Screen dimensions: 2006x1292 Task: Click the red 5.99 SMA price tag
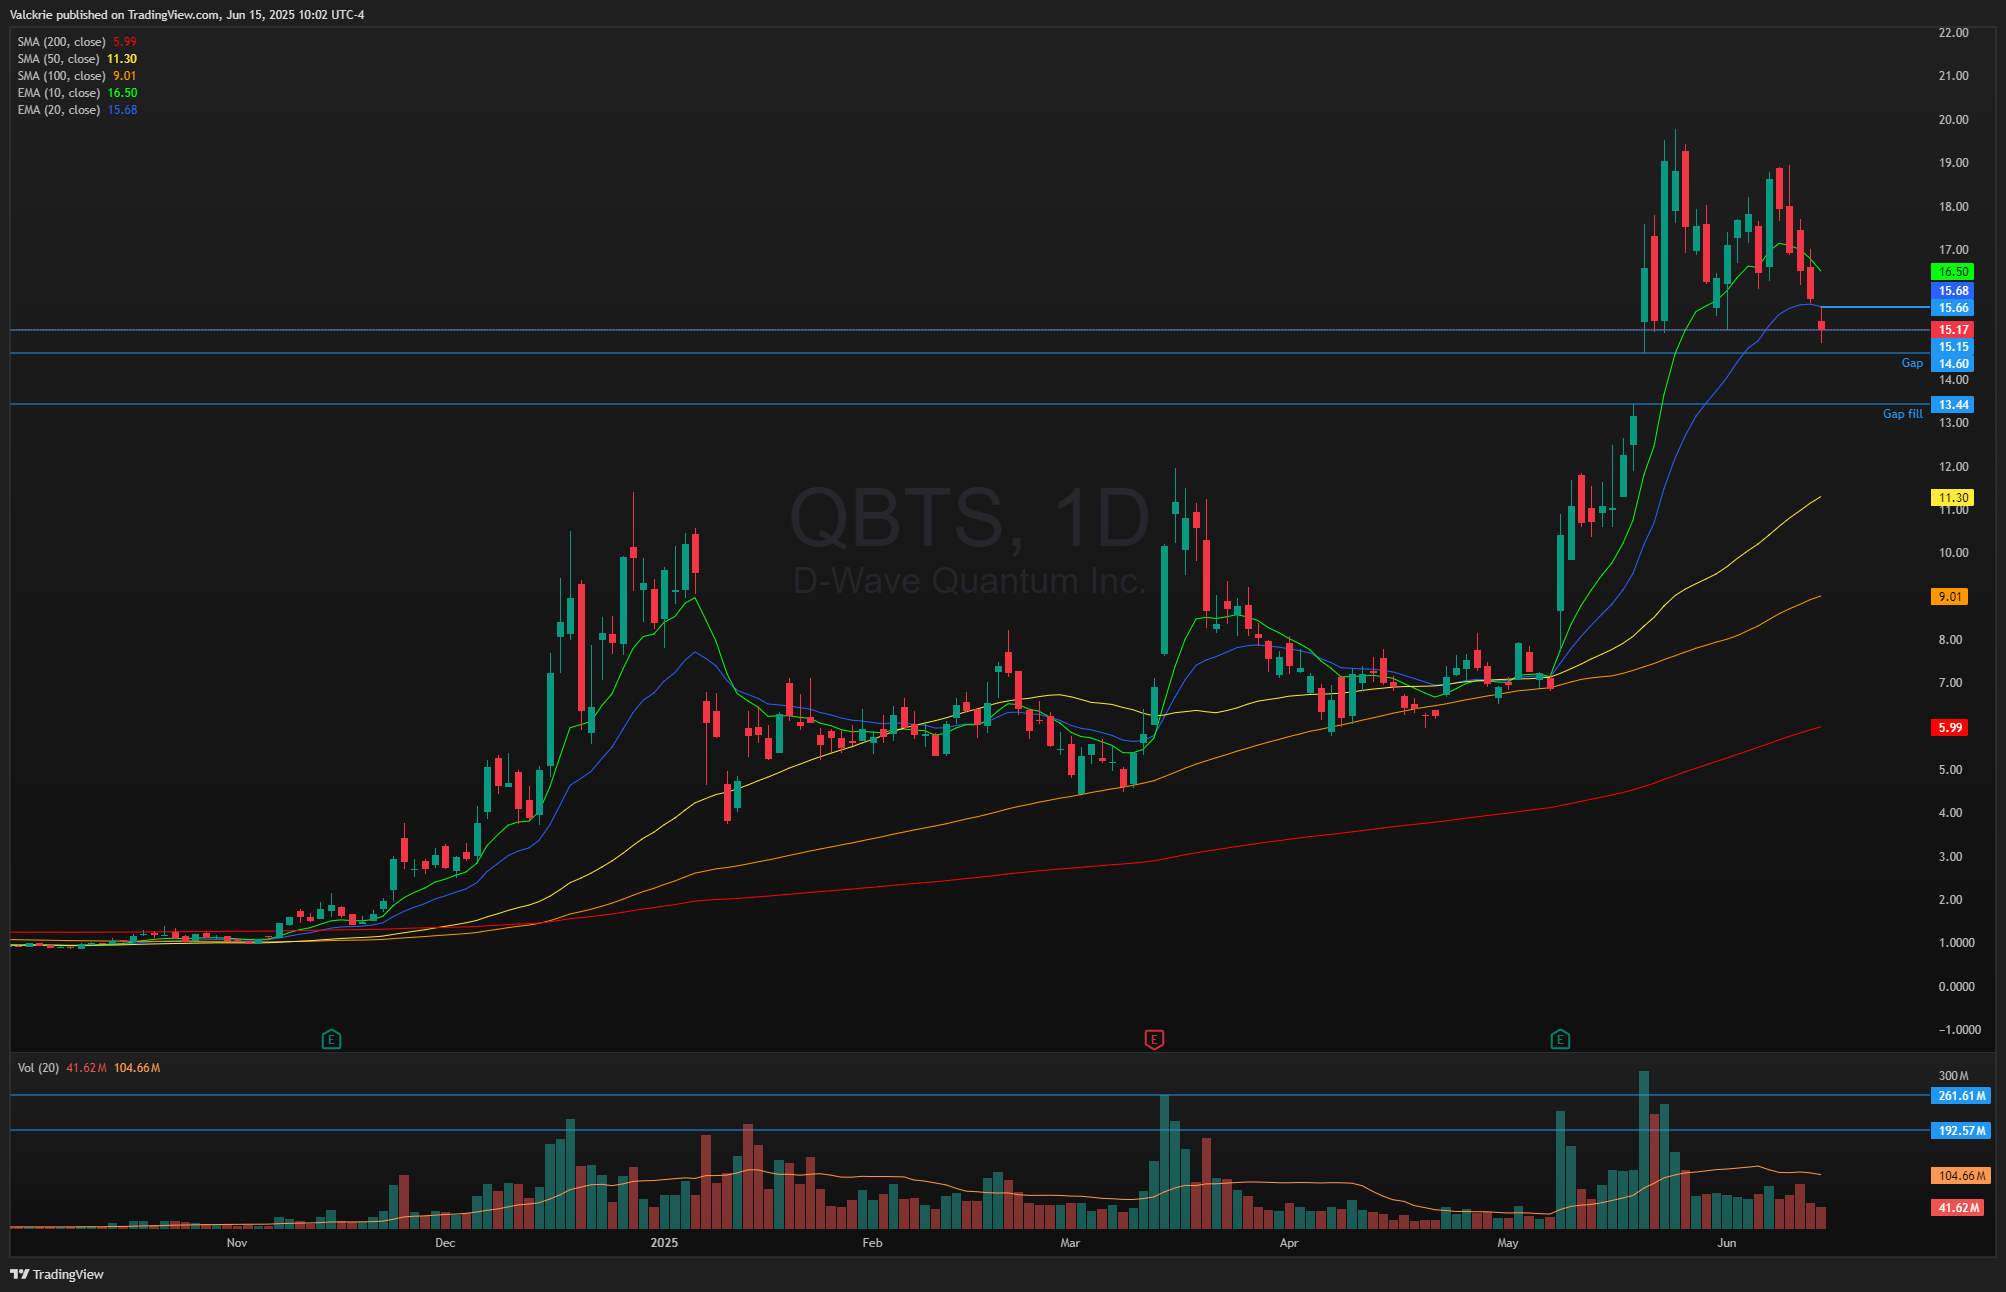coord(1949,728)
